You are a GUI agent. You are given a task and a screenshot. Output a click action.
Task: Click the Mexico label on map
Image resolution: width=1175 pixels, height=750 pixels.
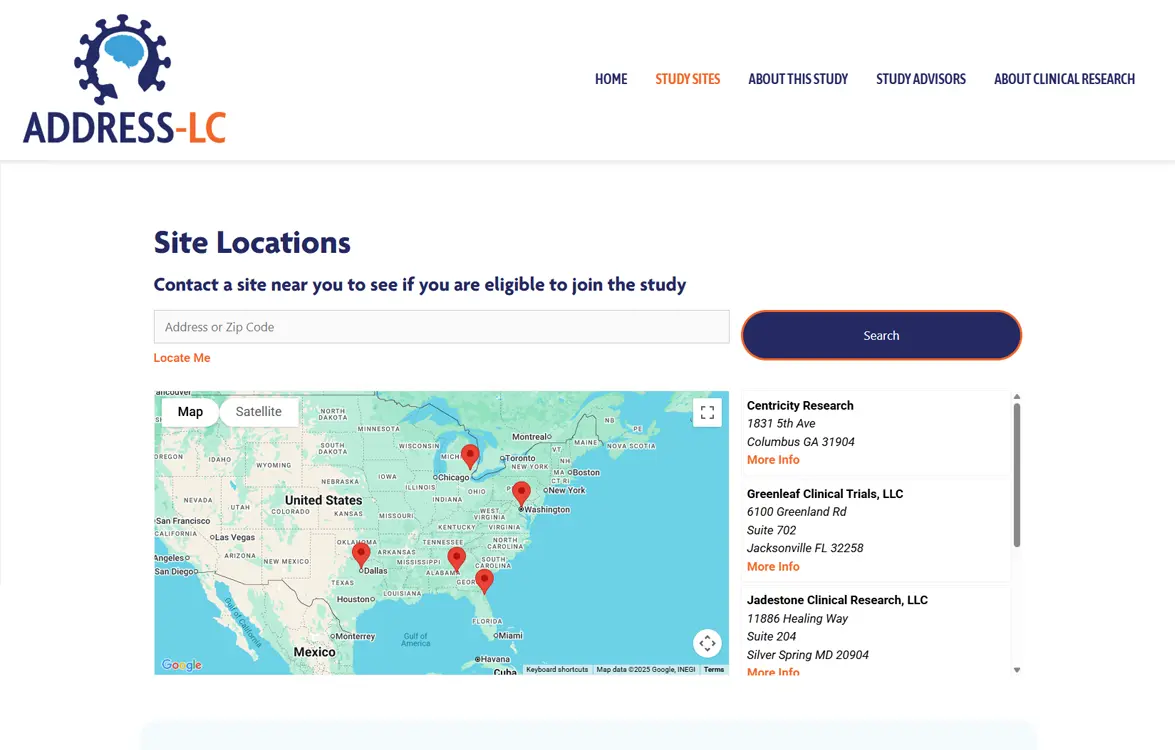click(315, 652)
